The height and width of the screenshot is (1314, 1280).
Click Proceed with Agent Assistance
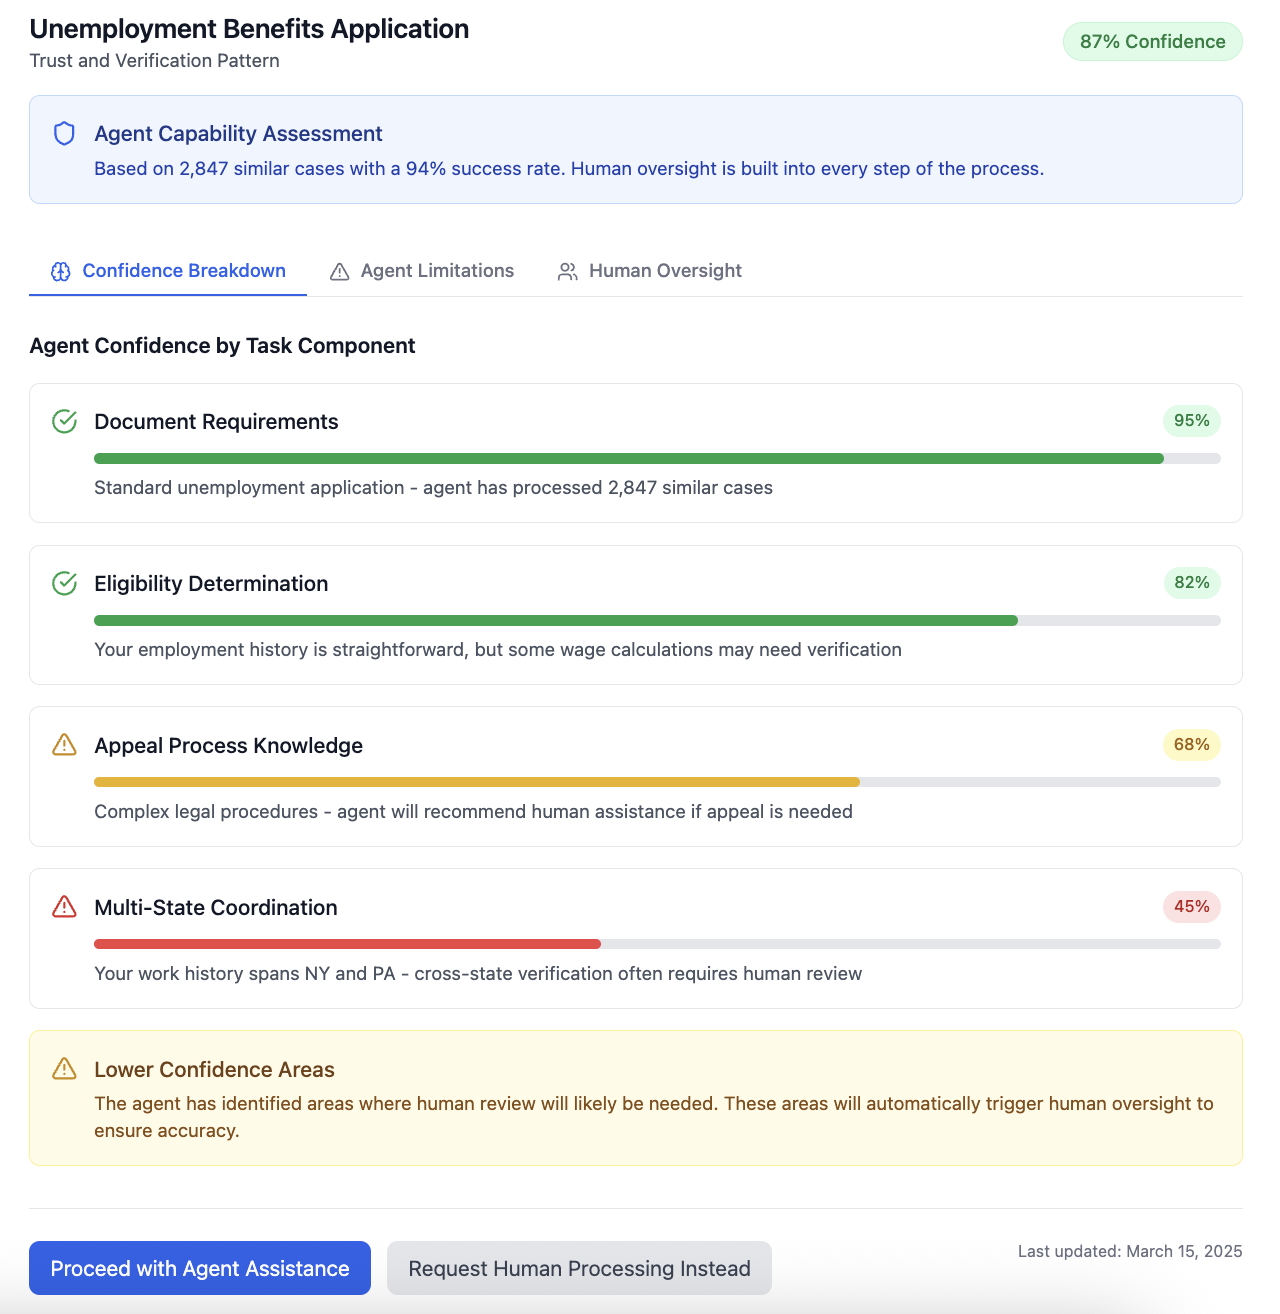click(x=199, y=1267)
